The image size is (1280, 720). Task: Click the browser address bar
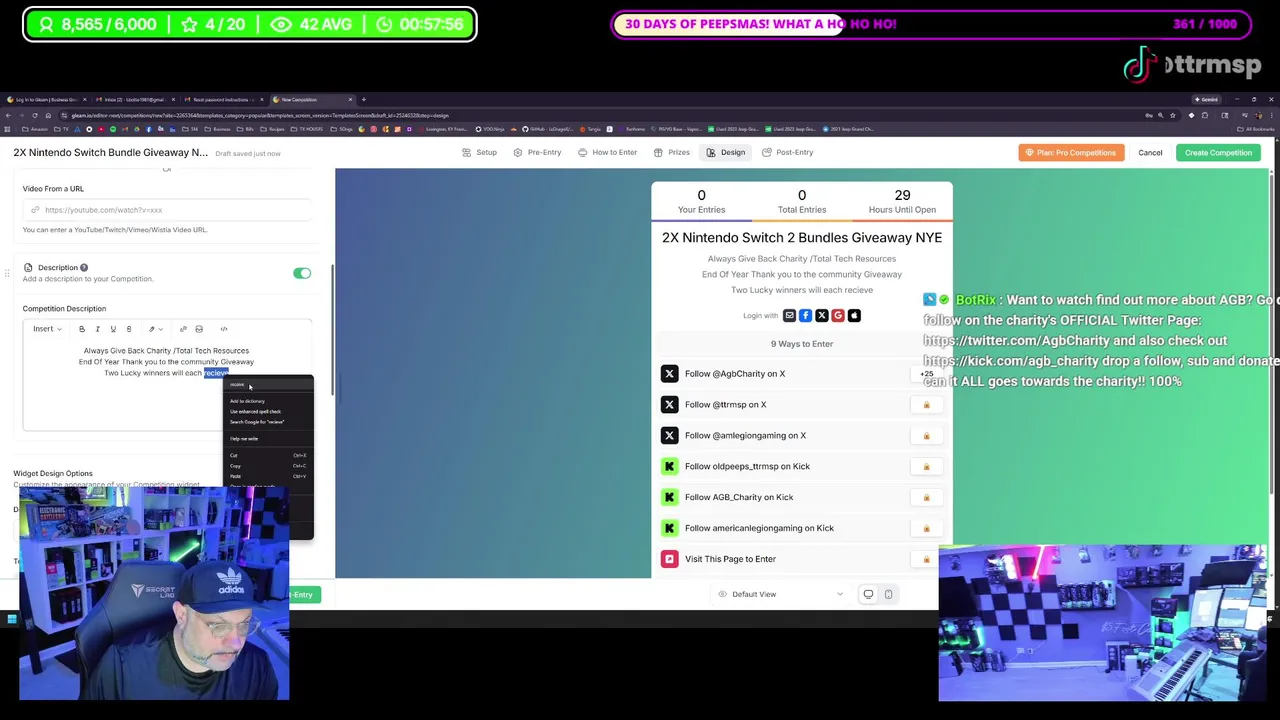click(x=600, y=115)
